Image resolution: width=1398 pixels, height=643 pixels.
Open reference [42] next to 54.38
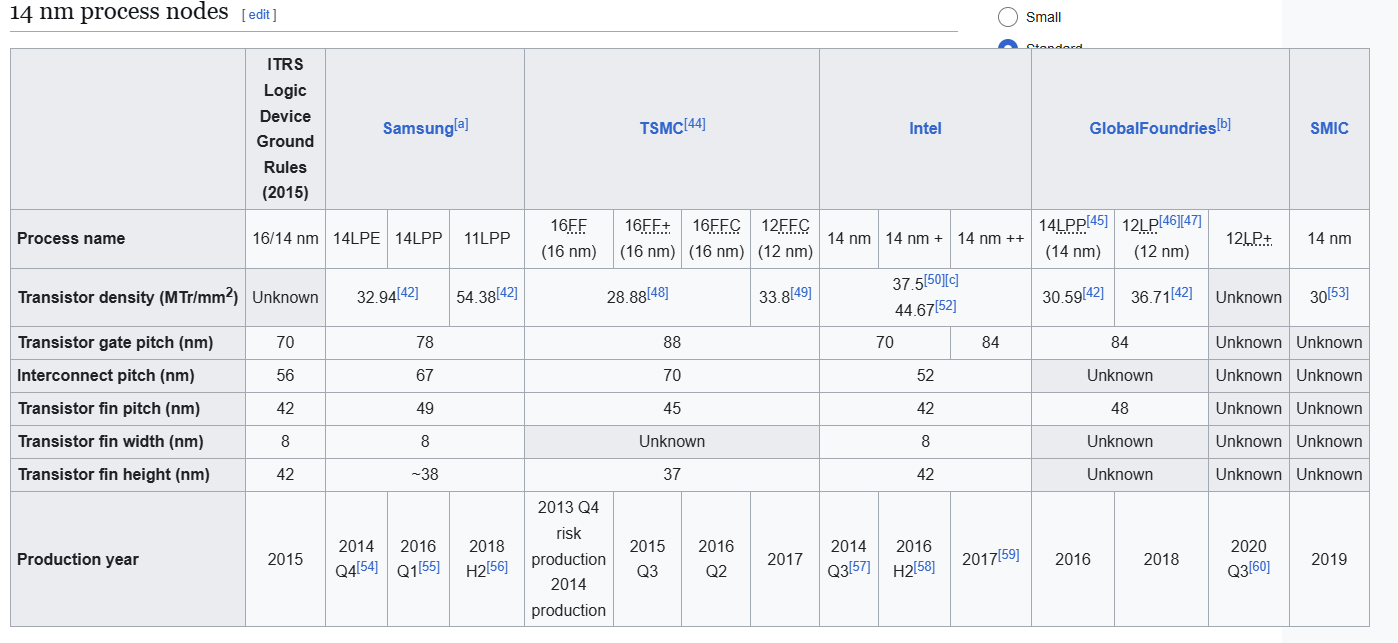507,292
